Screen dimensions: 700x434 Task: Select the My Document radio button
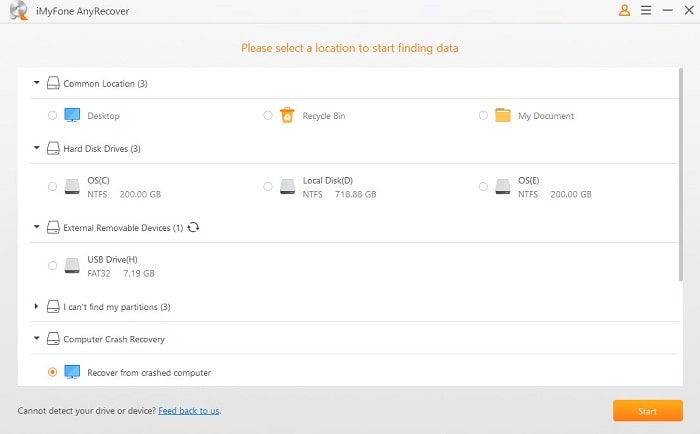pos(483,115)
